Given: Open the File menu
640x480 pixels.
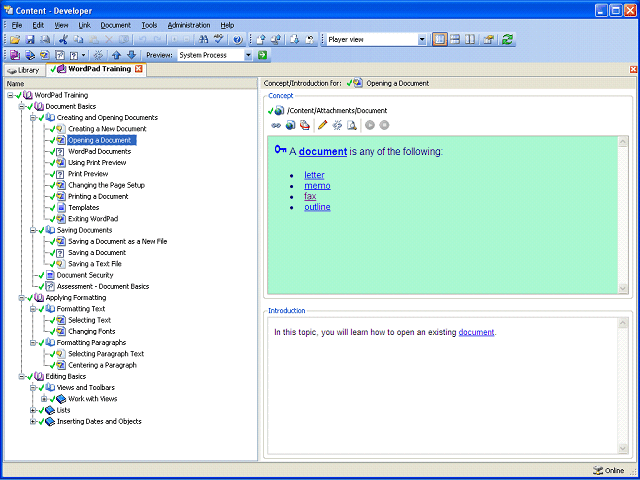Looking at the screenshot, I should point(17,25).
